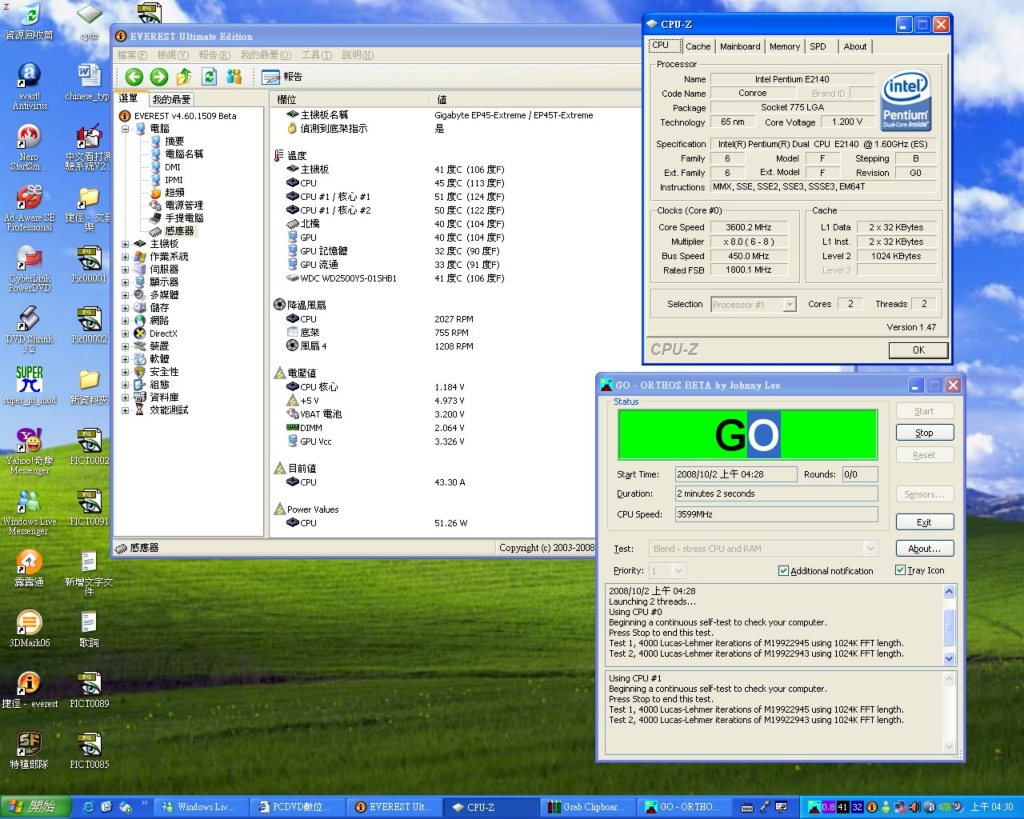Switch to 我的最愛 favorites tab in EVEREST
Image resolution: width=1024 pixels, height=819 pixels.
171,99
